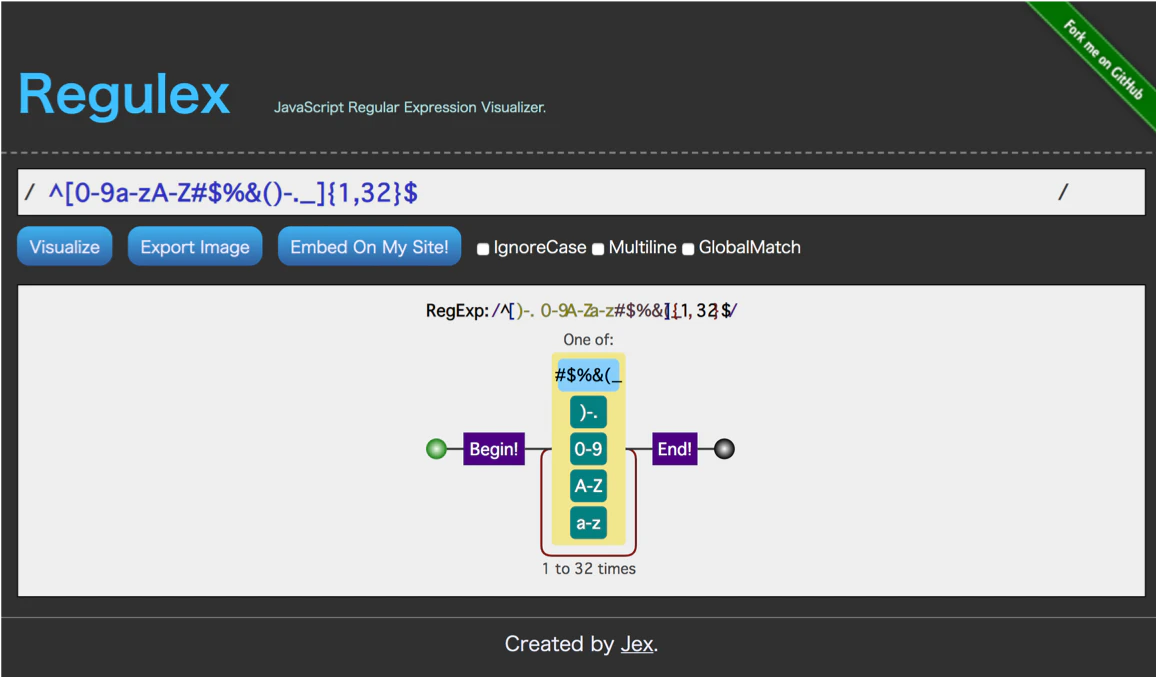
Task: Open the Fork me on GitHub ribbon
Action: 1102,59
